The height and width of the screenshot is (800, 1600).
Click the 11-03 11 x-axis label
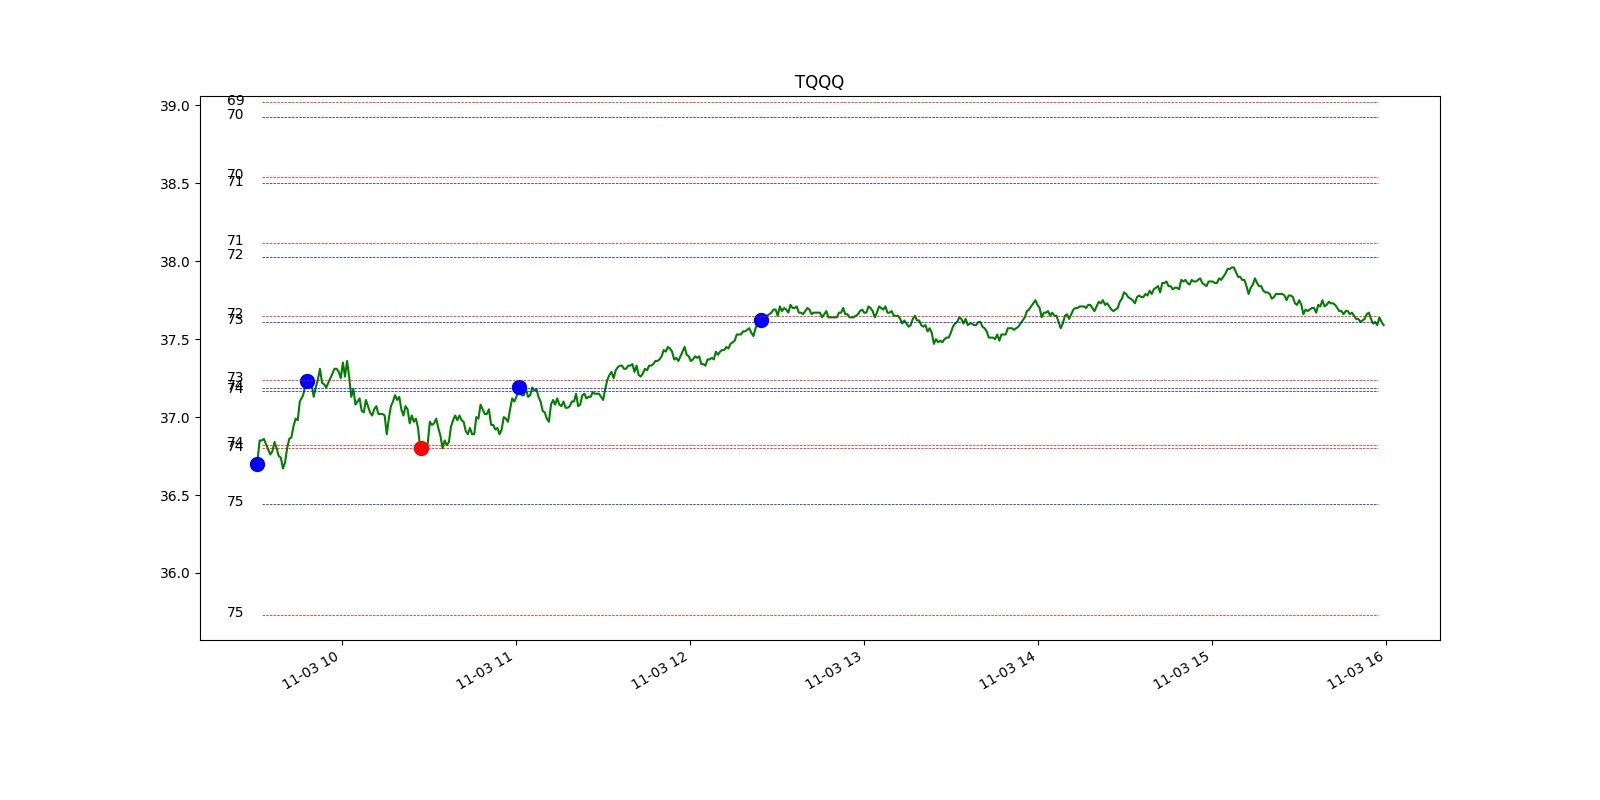pyautogui.click(x=485, y=669)
